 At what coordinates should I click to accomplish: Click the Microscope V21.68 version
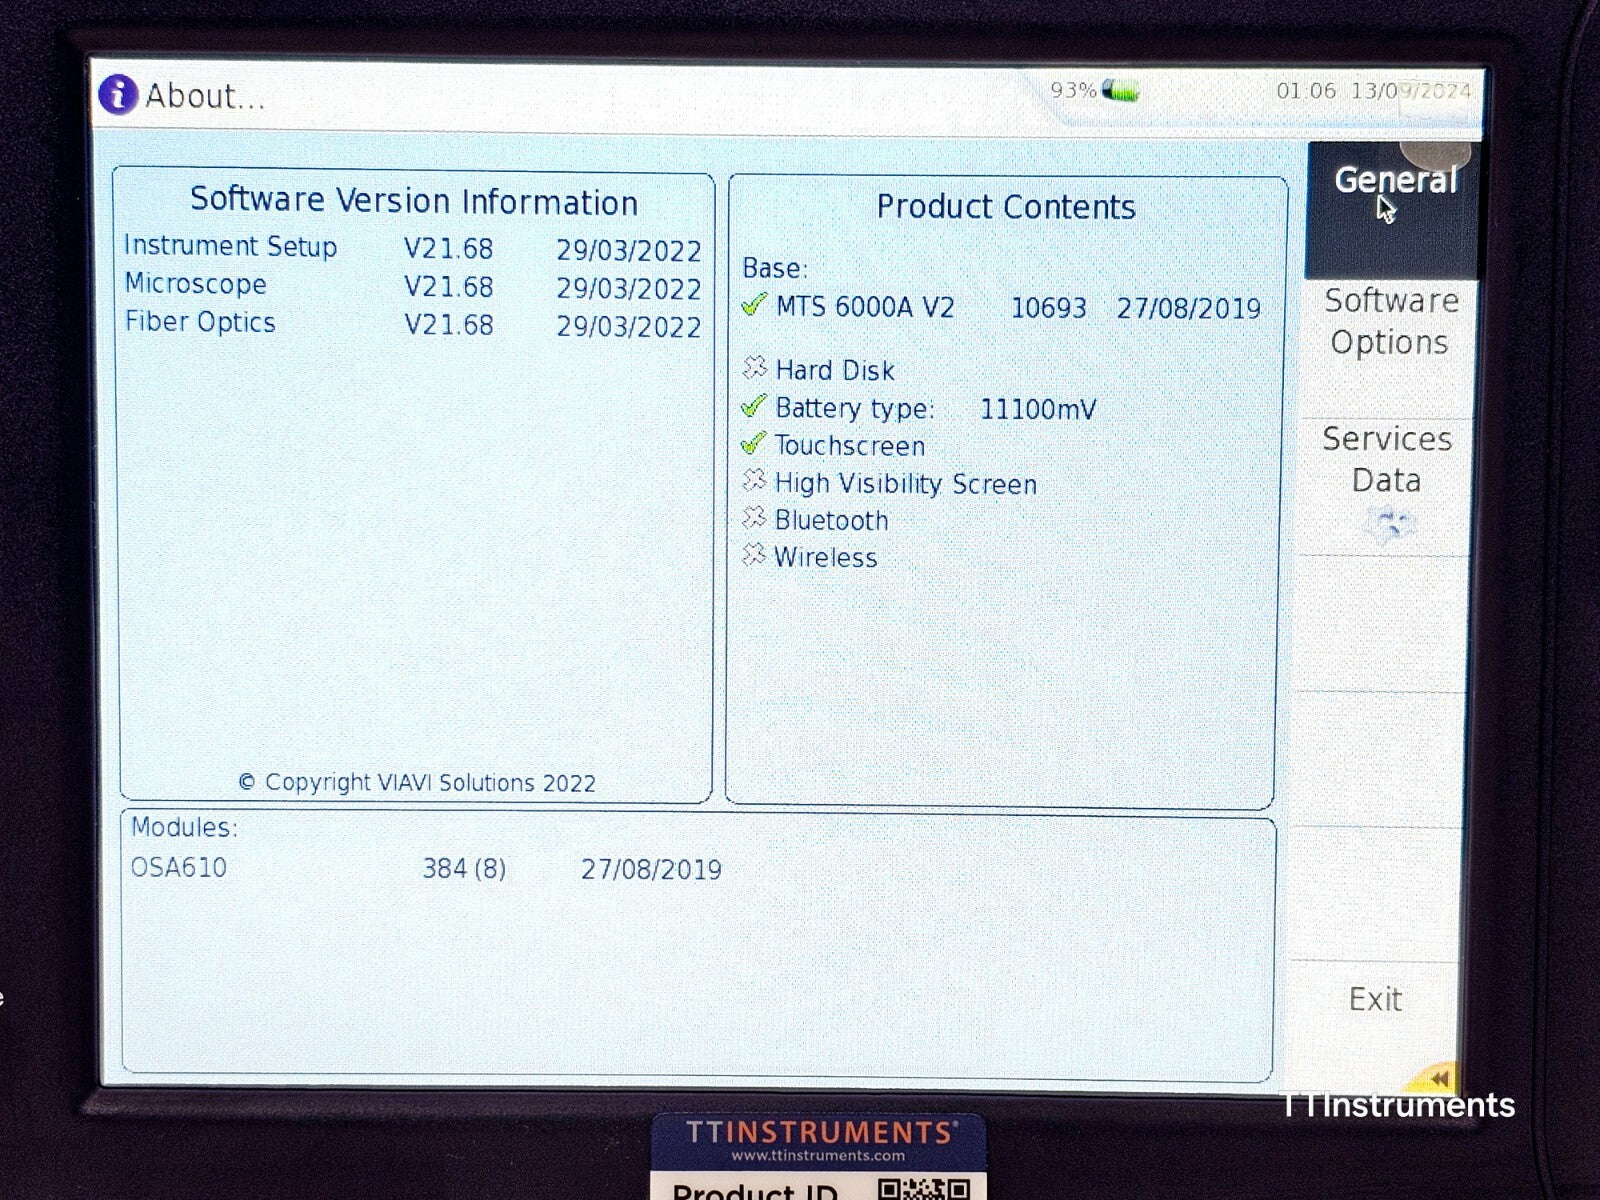[448, 287]
